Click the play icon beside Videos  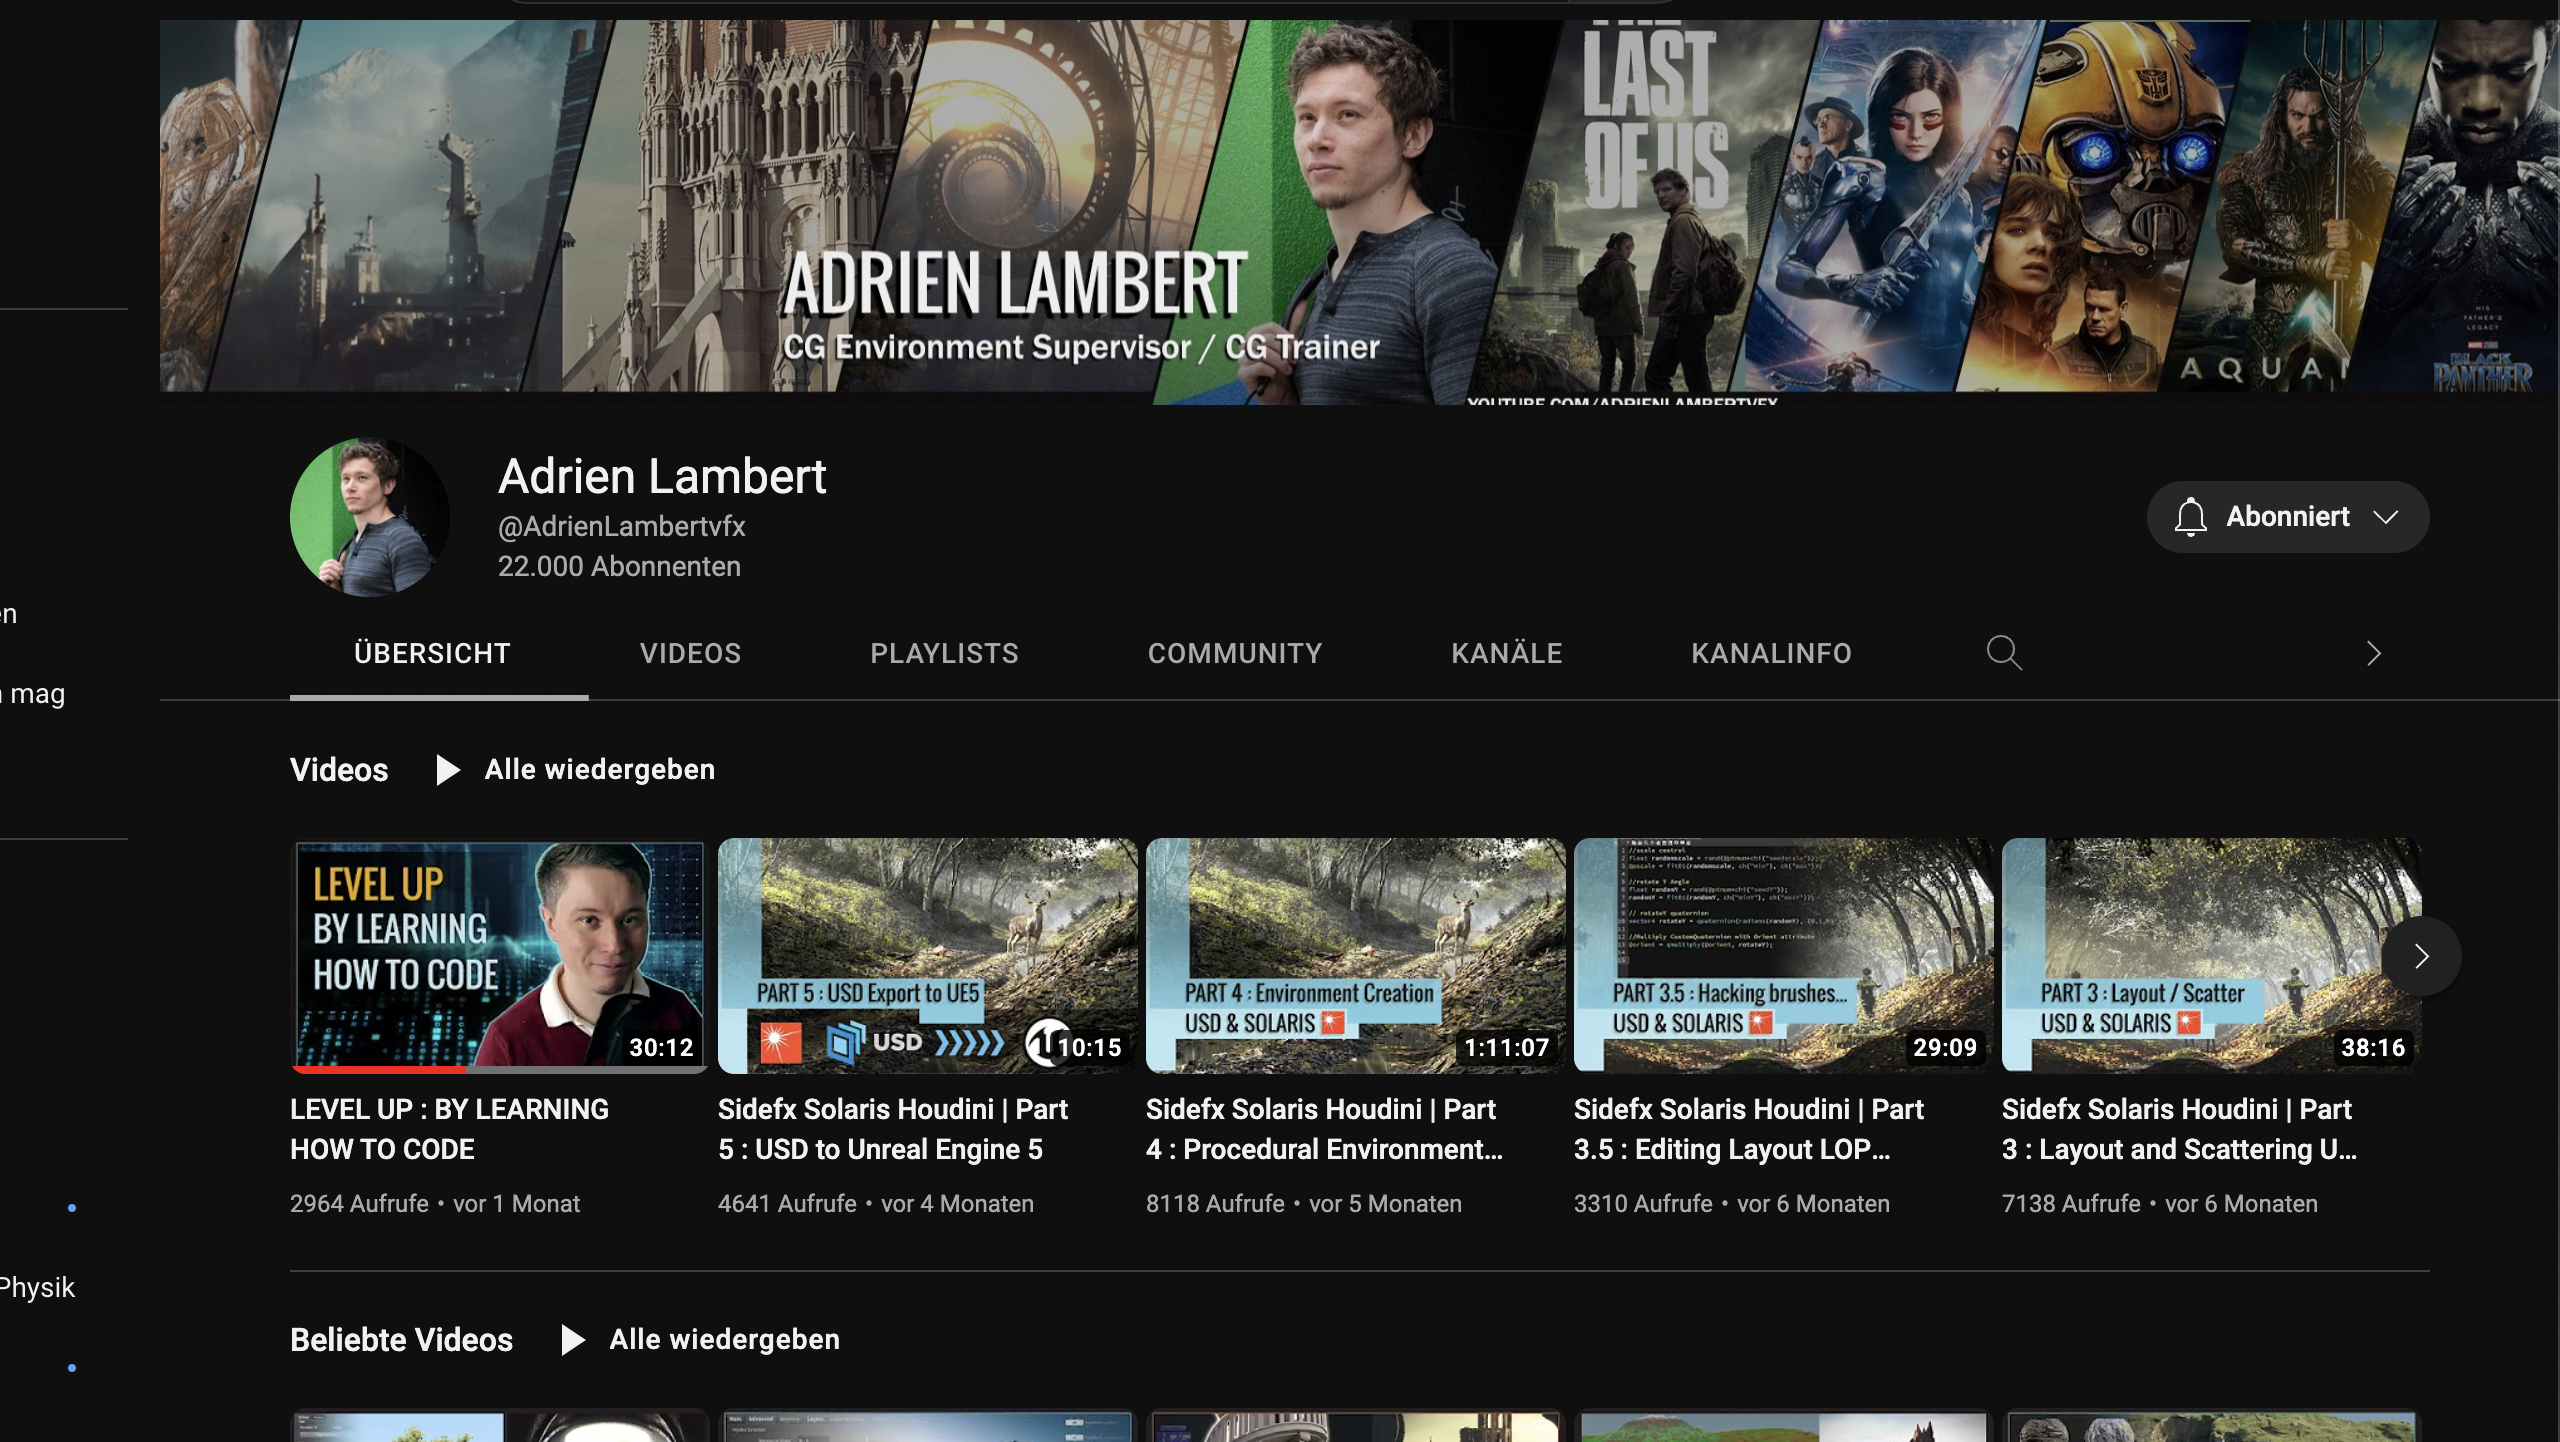click(448, 769)
